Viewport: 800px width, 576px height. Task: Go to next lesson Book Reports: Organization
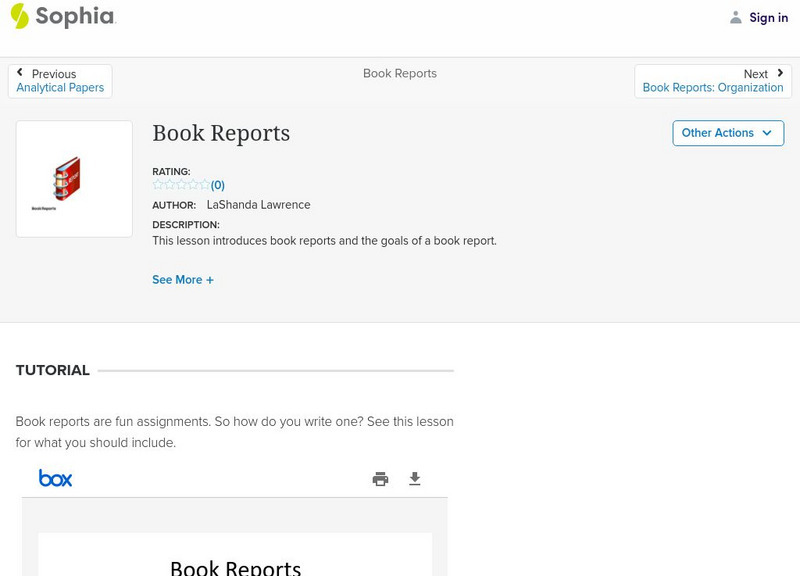pyautogui.click(x=713, y=88)
